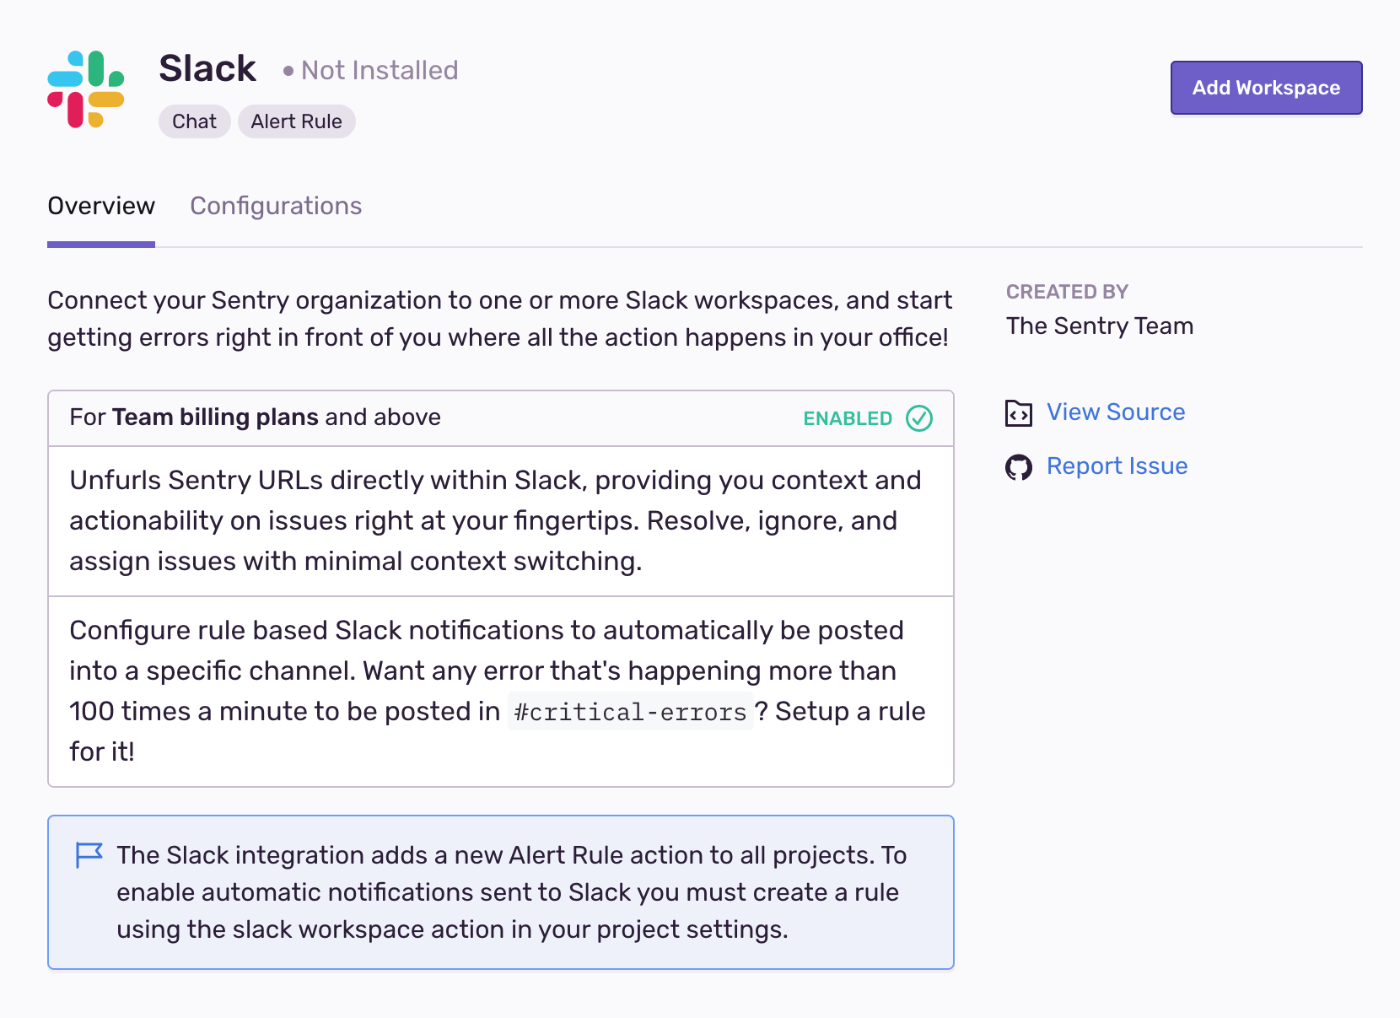Click the Slack logo icon
The image size is (1400, 1018).
click(x=85, y=88)
